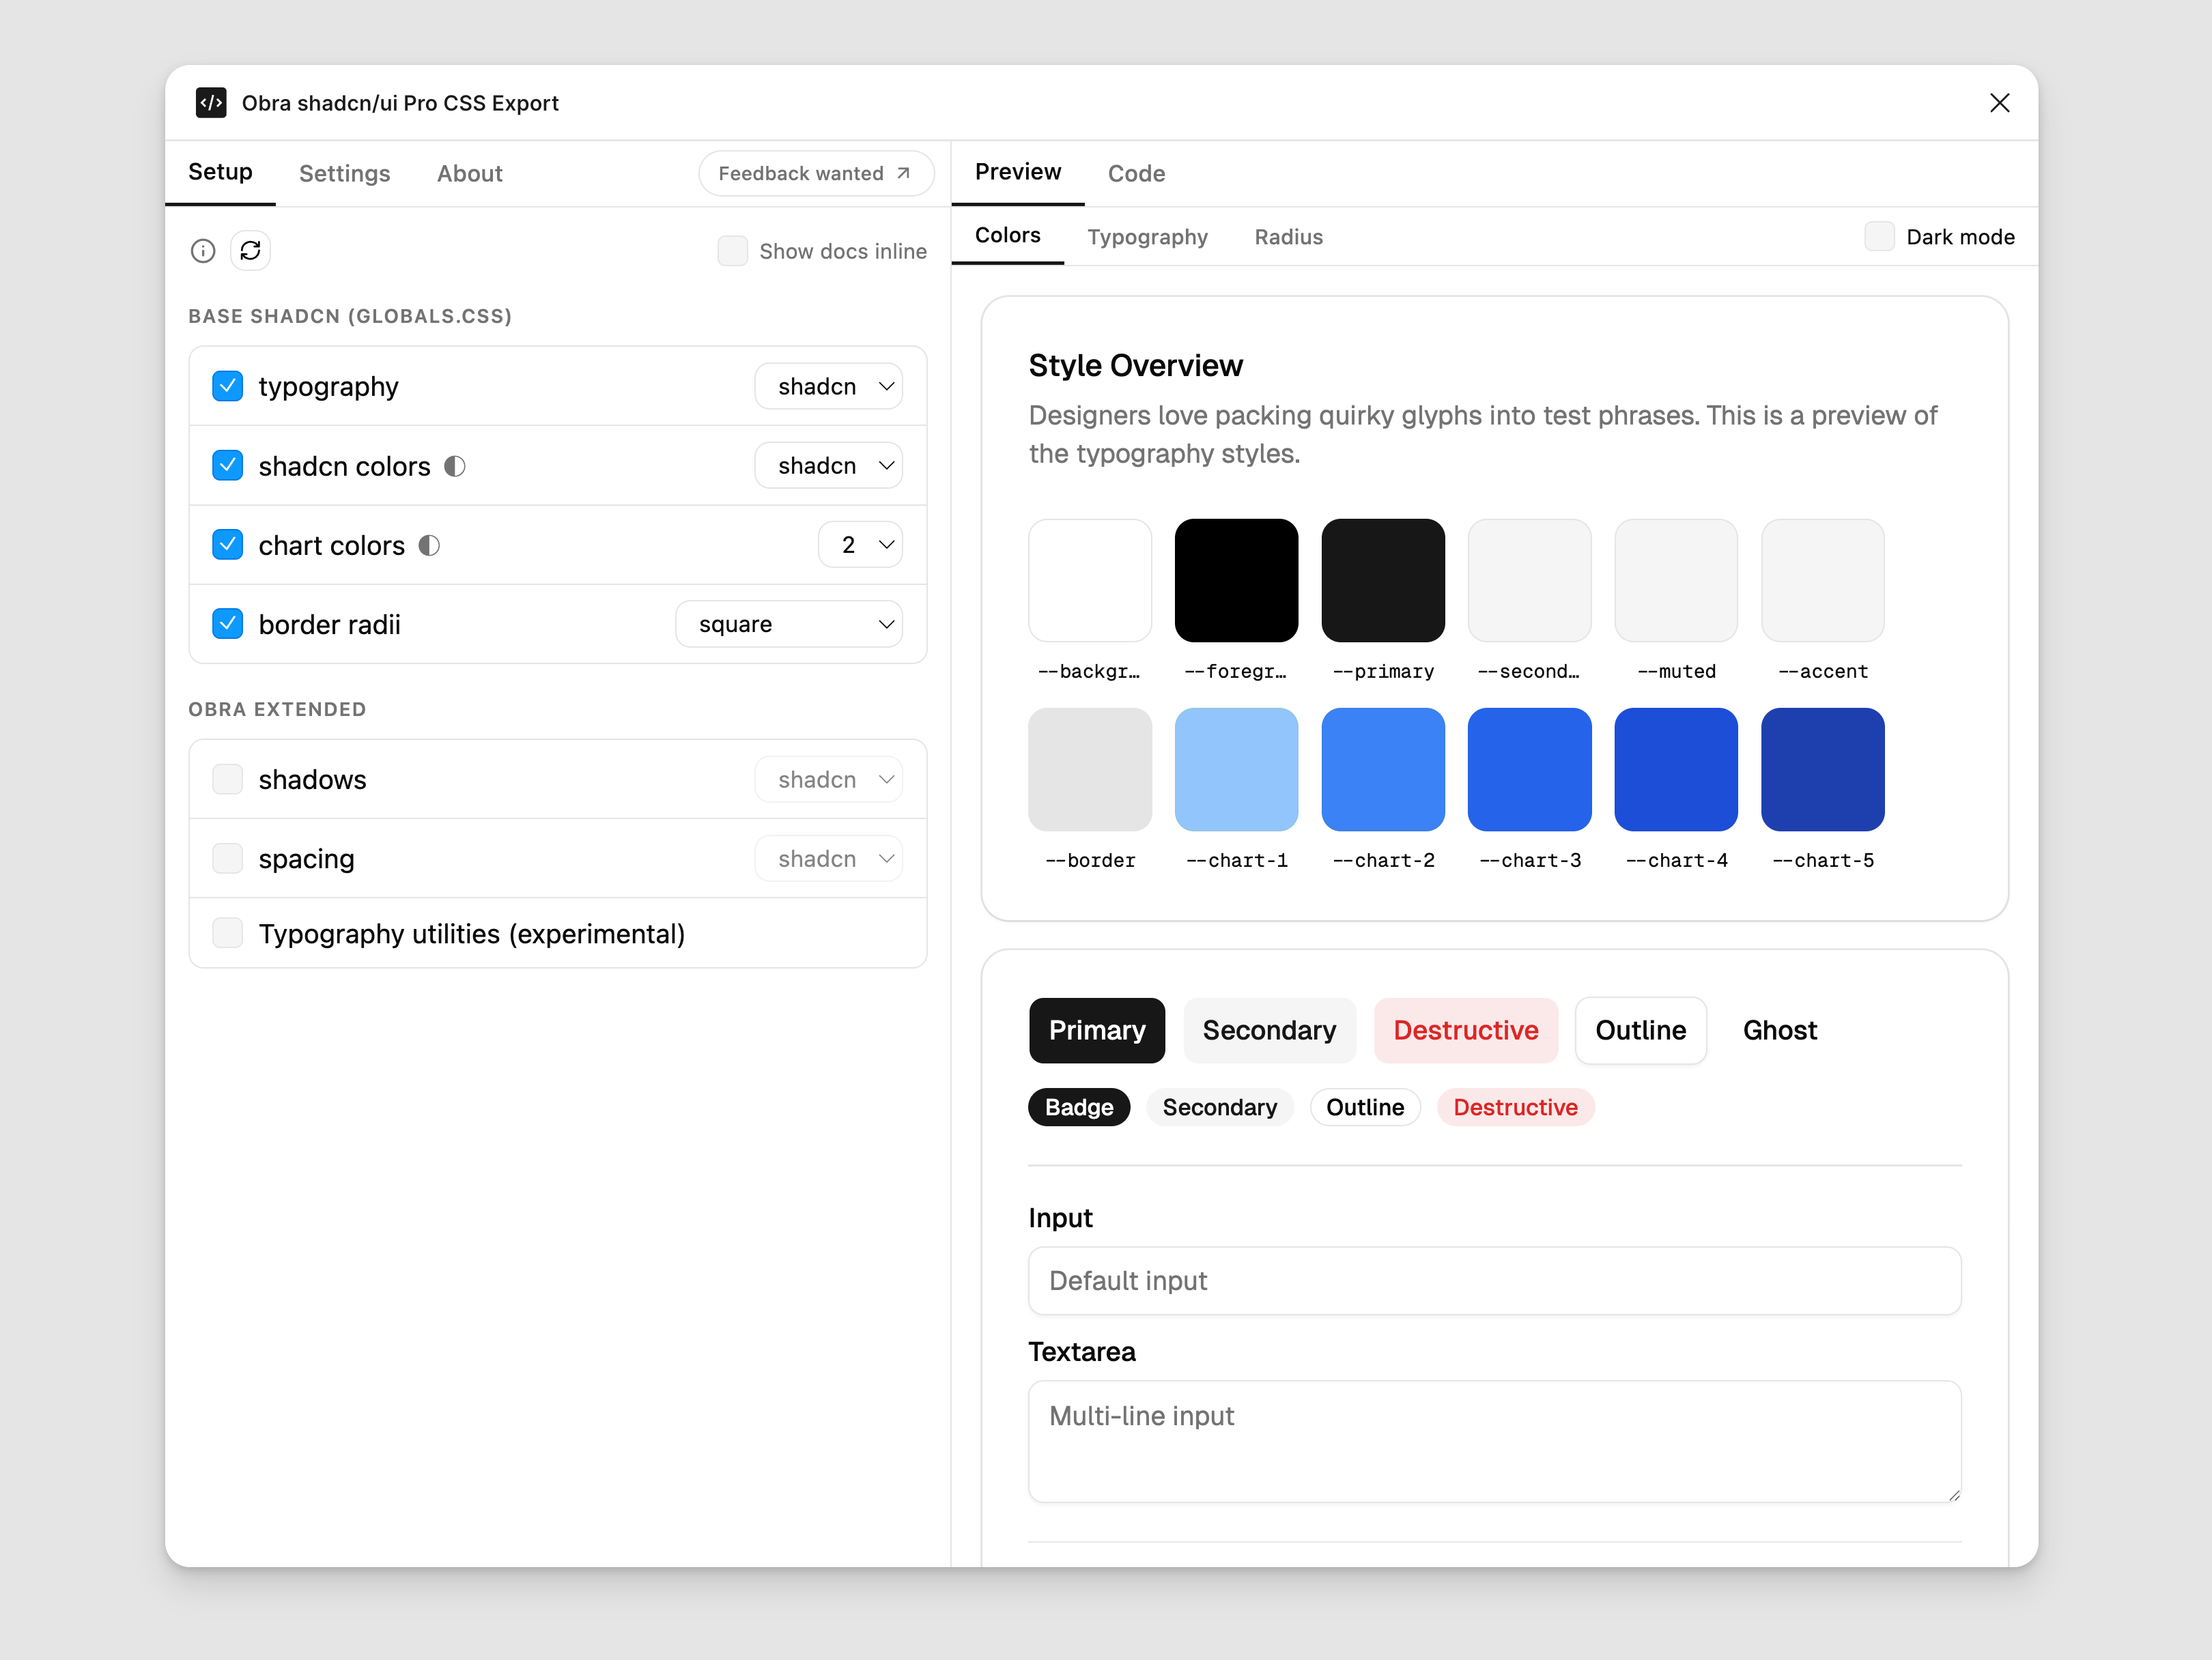Open the About tab

470,174
